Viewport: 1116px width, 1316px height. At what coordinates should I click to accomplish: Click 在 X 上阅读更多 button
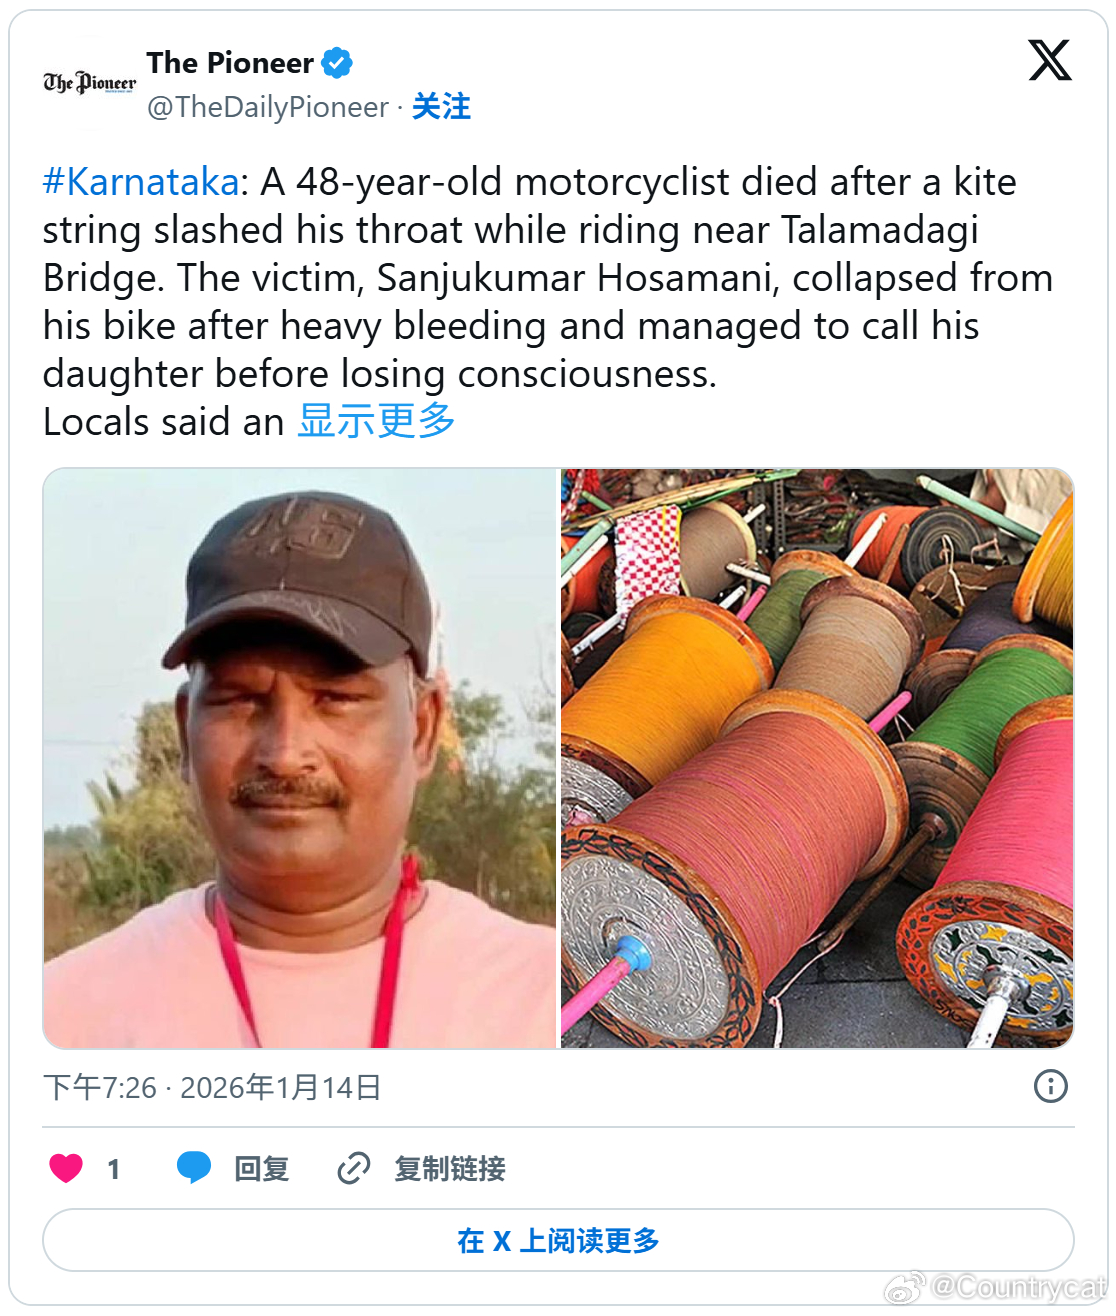pyautogui.click(x=558, y=1240)
